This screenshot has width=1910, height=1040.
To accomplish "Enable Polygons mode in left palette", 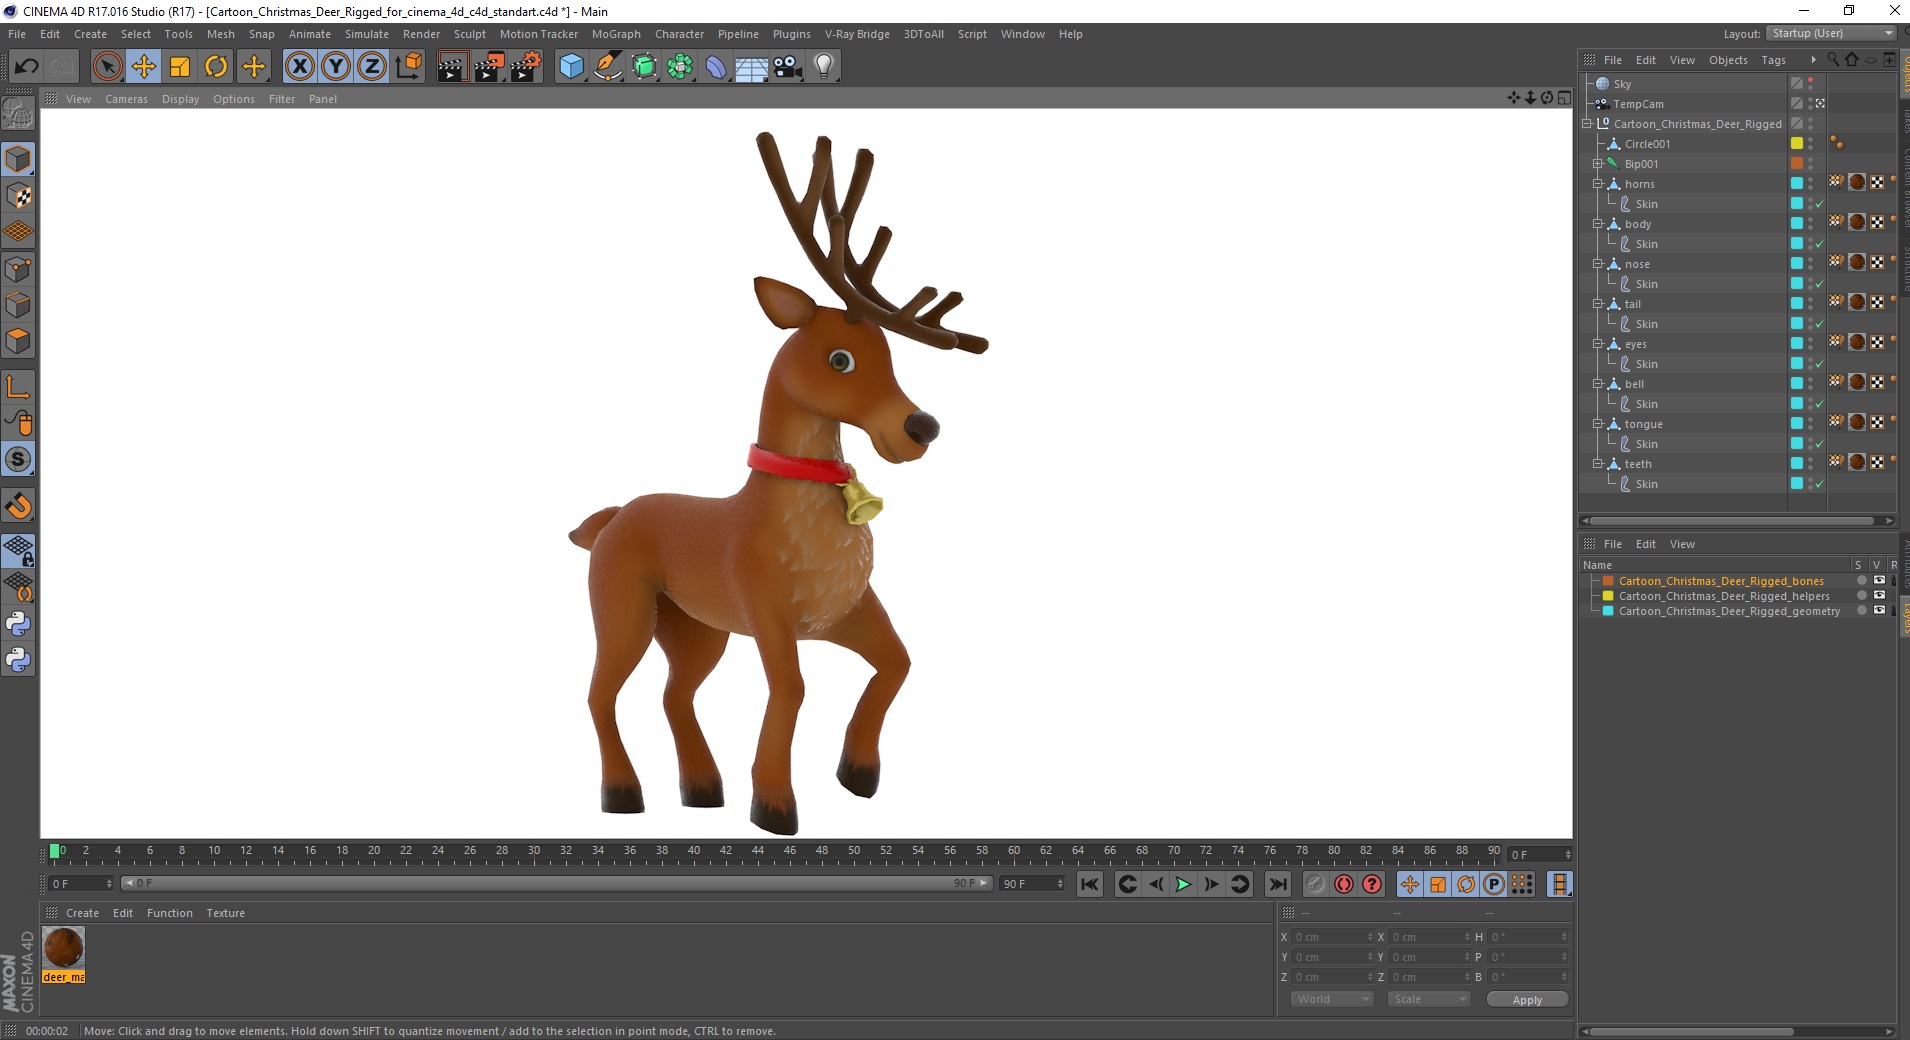I will pos(18,341).
